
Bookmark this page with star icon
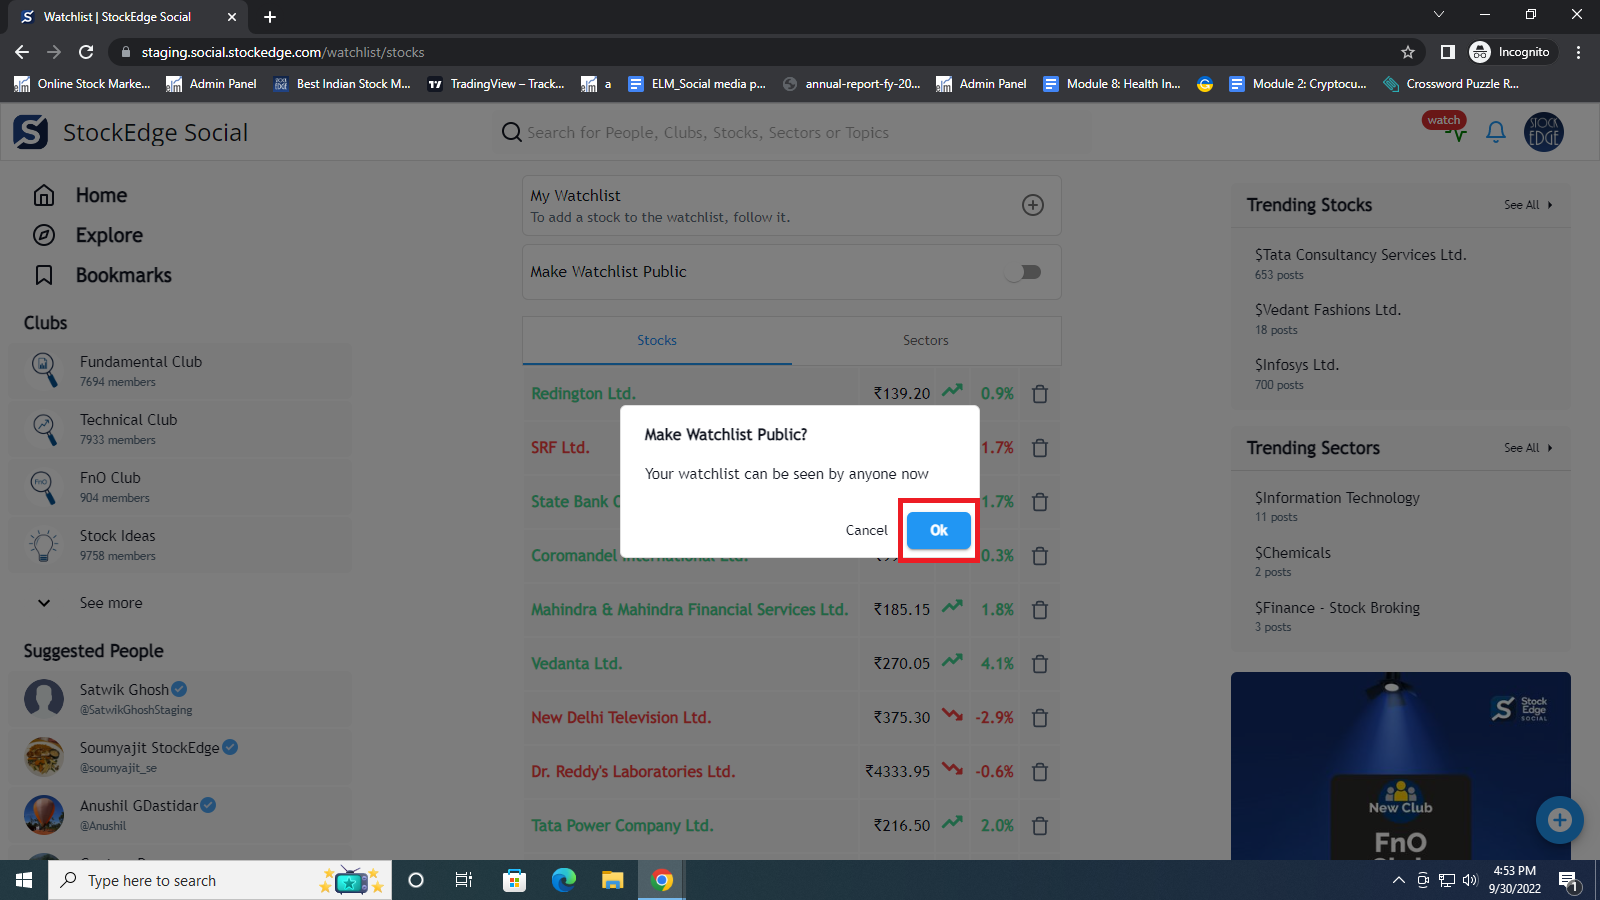coord(1408,52)
